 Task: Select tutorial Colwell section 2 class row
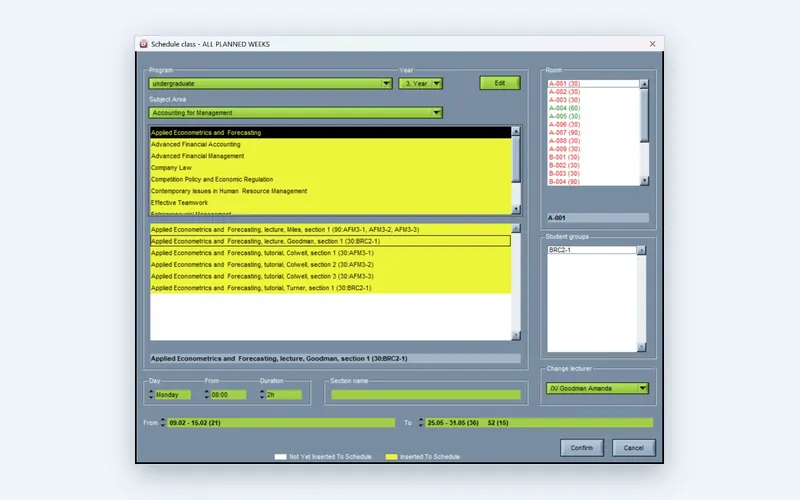[331, 265]
